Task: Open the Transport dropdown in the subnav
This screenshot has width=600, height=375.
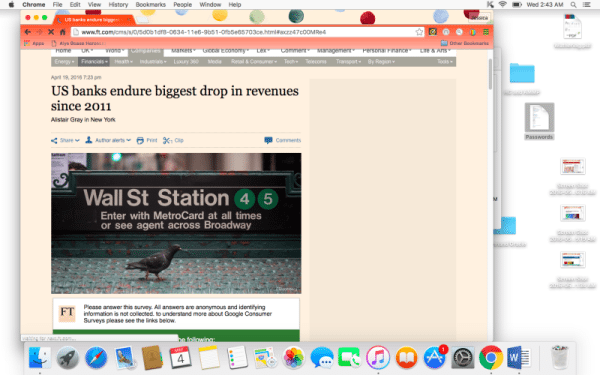Action: tap(348, 62)
